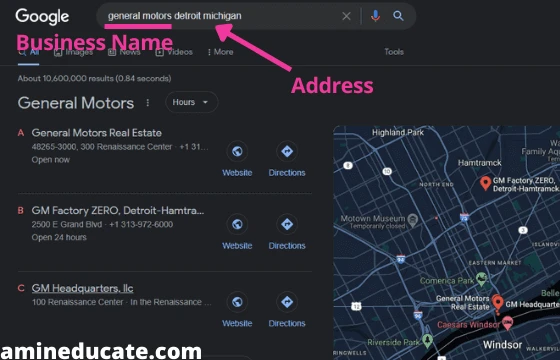
Task: Select the GM Headquarters map pin
Action: [498, 303]
